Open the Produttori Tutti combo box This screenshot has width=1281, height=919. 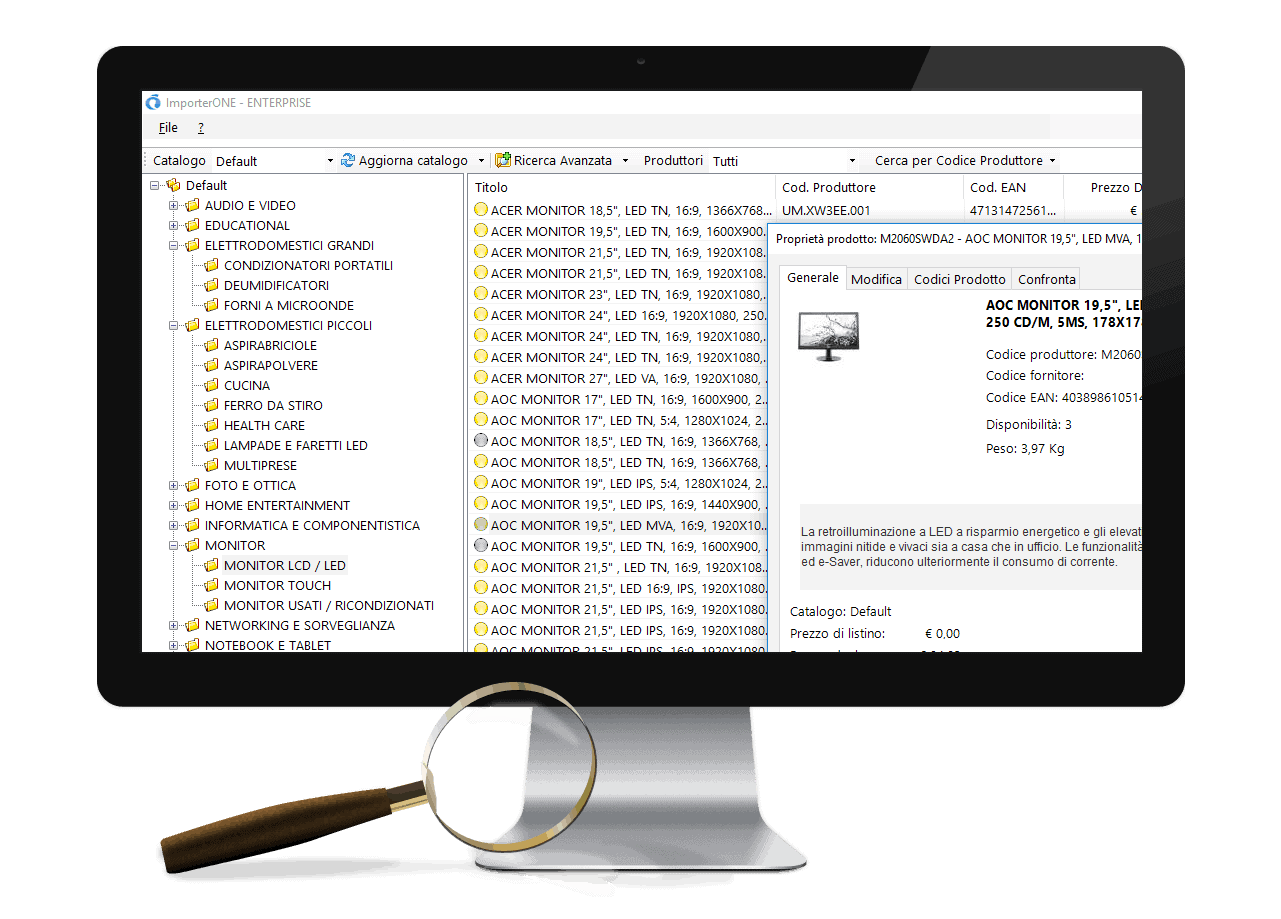point(784,161)
